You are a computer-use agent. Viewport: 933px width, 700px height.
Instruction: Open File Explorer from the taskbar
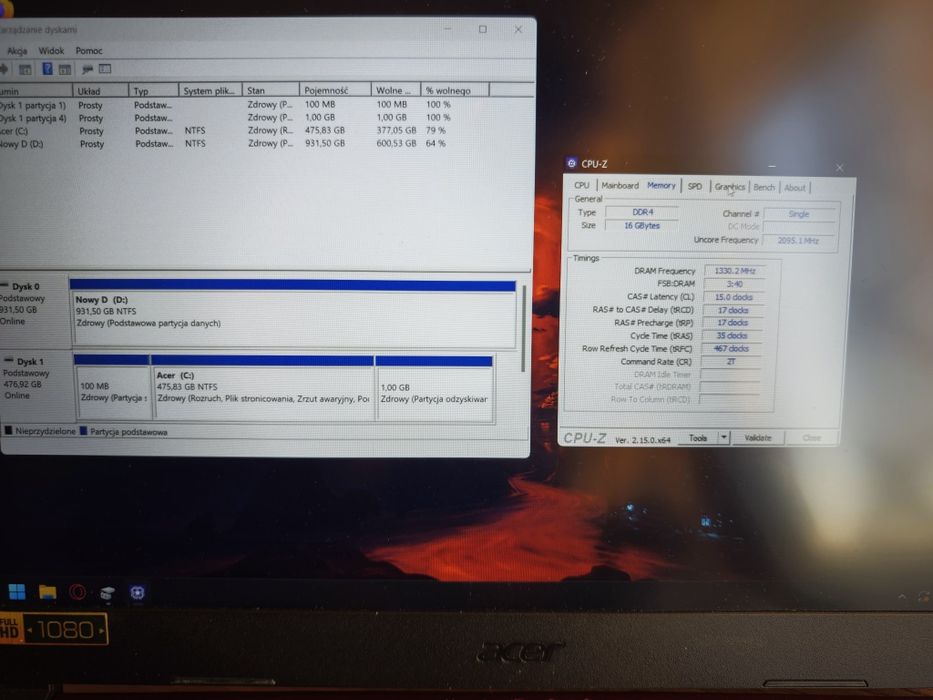pyautogui.click(x=48, y=592)
